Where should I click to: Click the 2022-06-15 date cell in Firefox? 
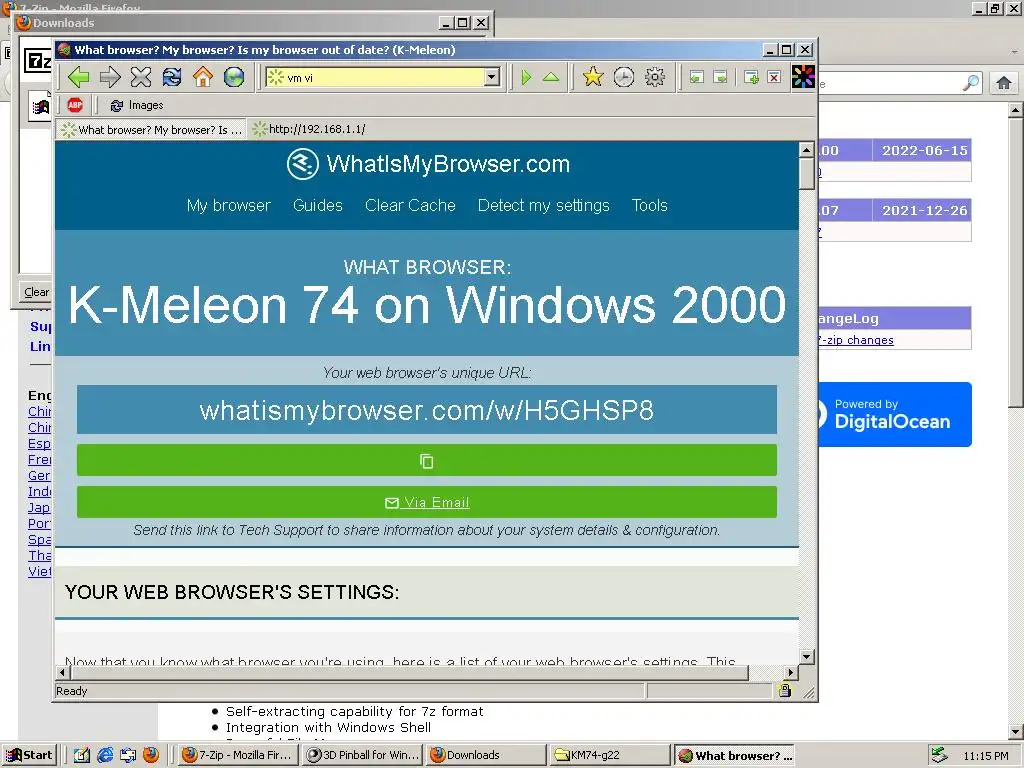(x=924, y=150)
